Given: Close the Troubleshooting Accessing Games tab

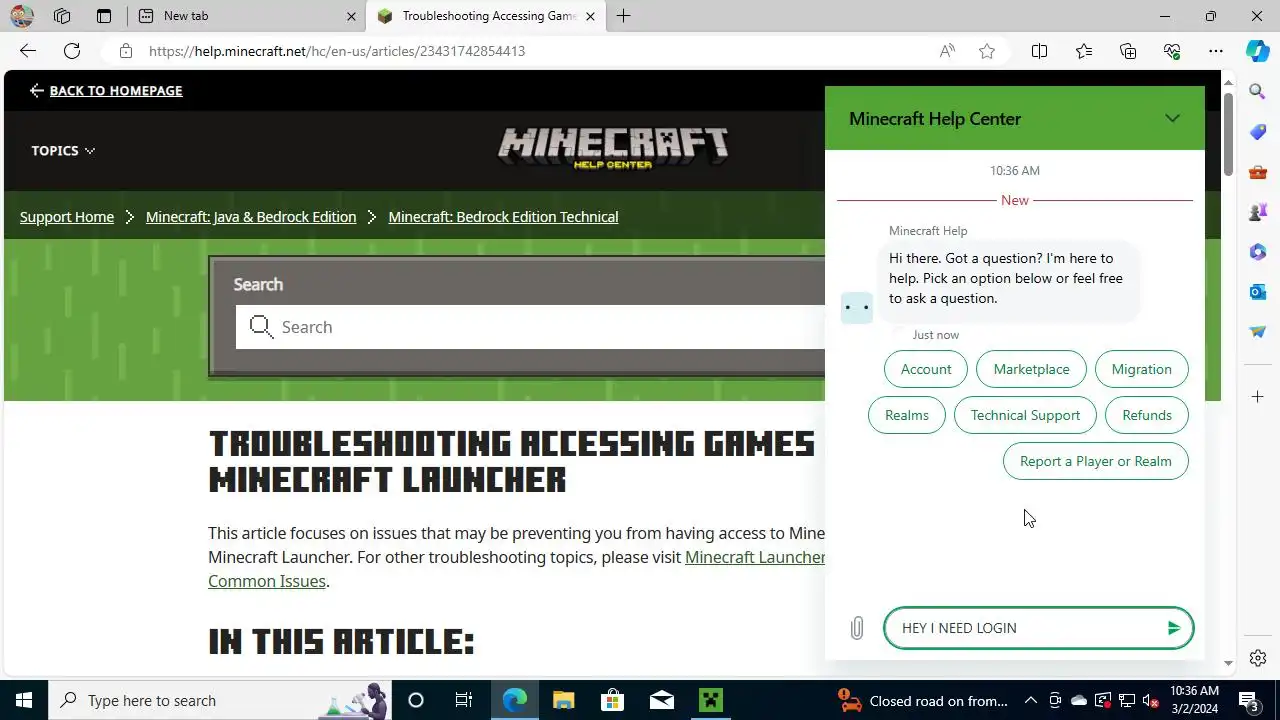Looking at the screenshot, I should [x=590, y=16].
